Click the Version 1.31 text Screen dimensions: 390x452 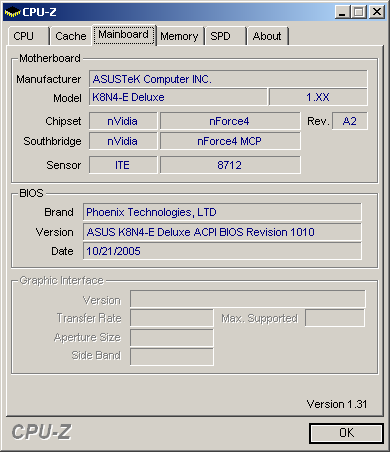coord(337,404)
